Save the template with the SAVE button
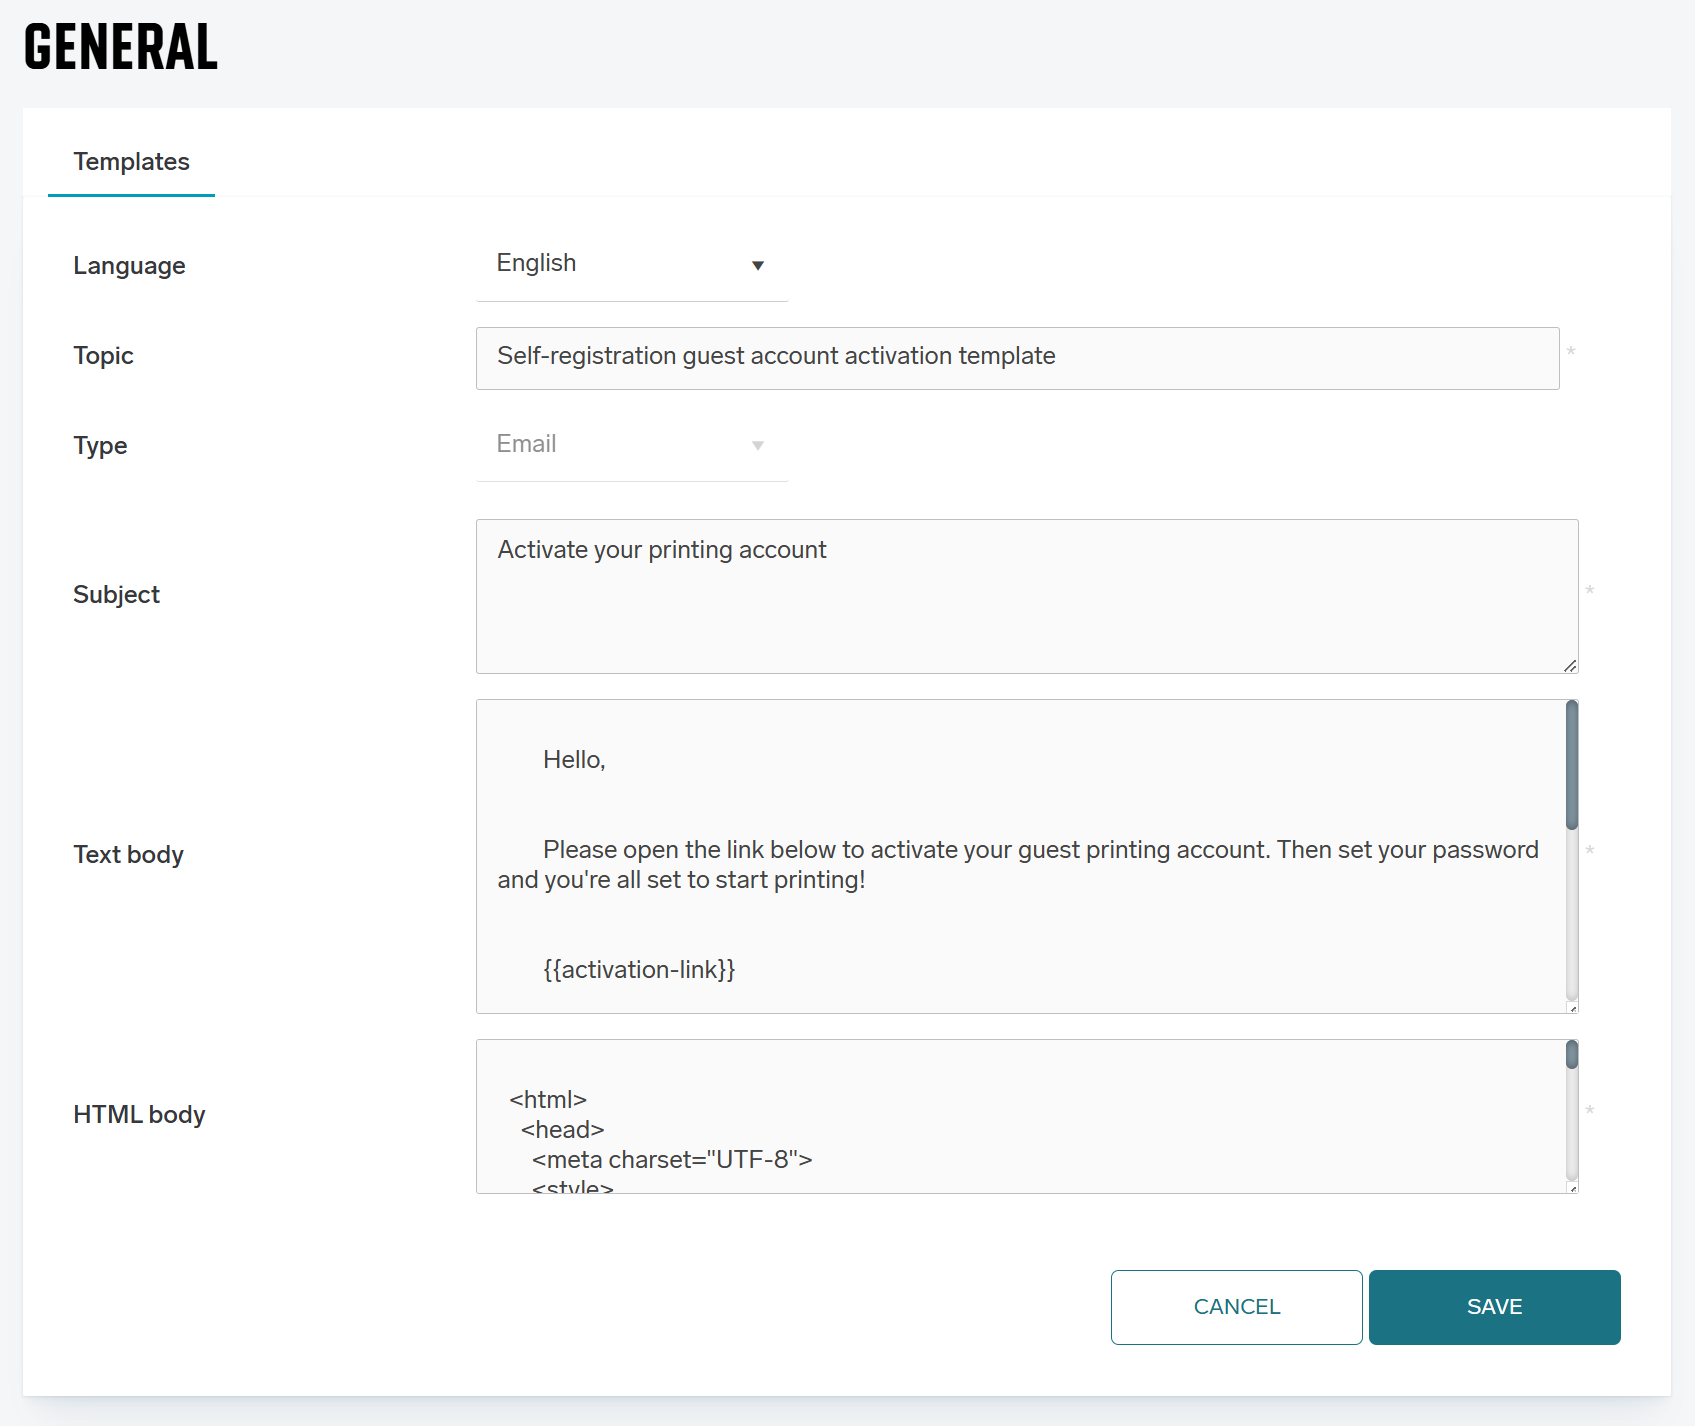The height and width of the screenshot is (1426, 1695). pyautogui.click(x=1493, y=1307)
